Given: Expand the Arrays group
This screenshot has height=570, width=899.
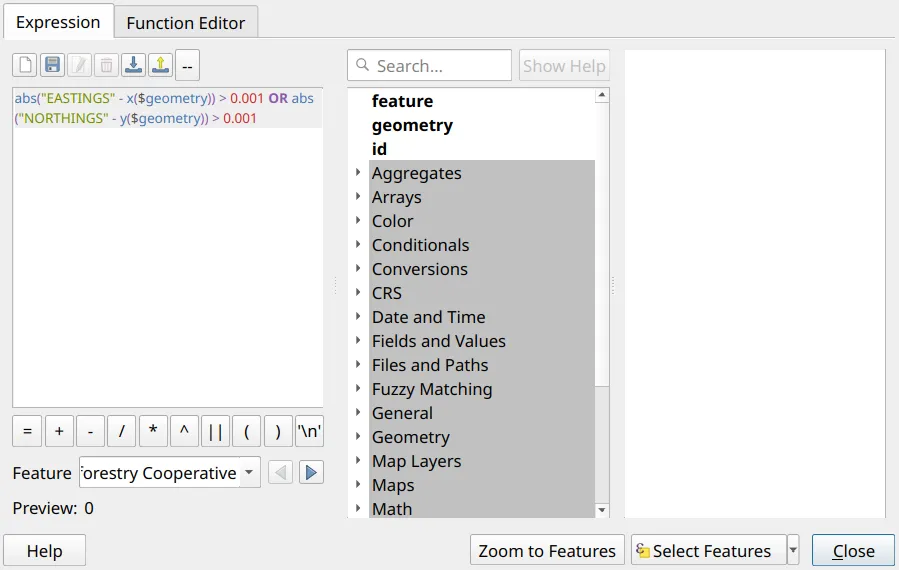Looking at the screenshot, I should click(x=358, y=196).
